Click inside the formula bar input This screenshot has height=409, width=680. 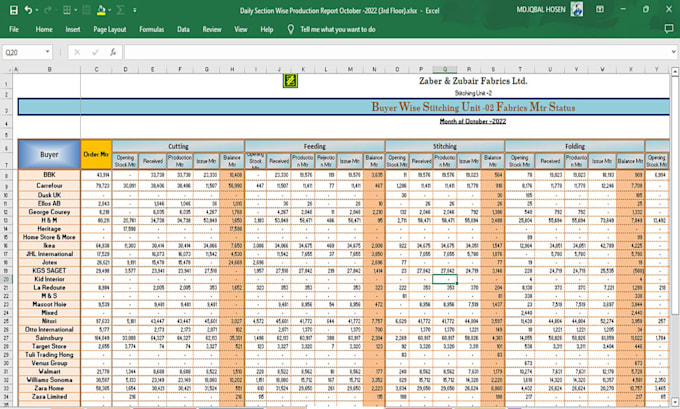point(397,52)
